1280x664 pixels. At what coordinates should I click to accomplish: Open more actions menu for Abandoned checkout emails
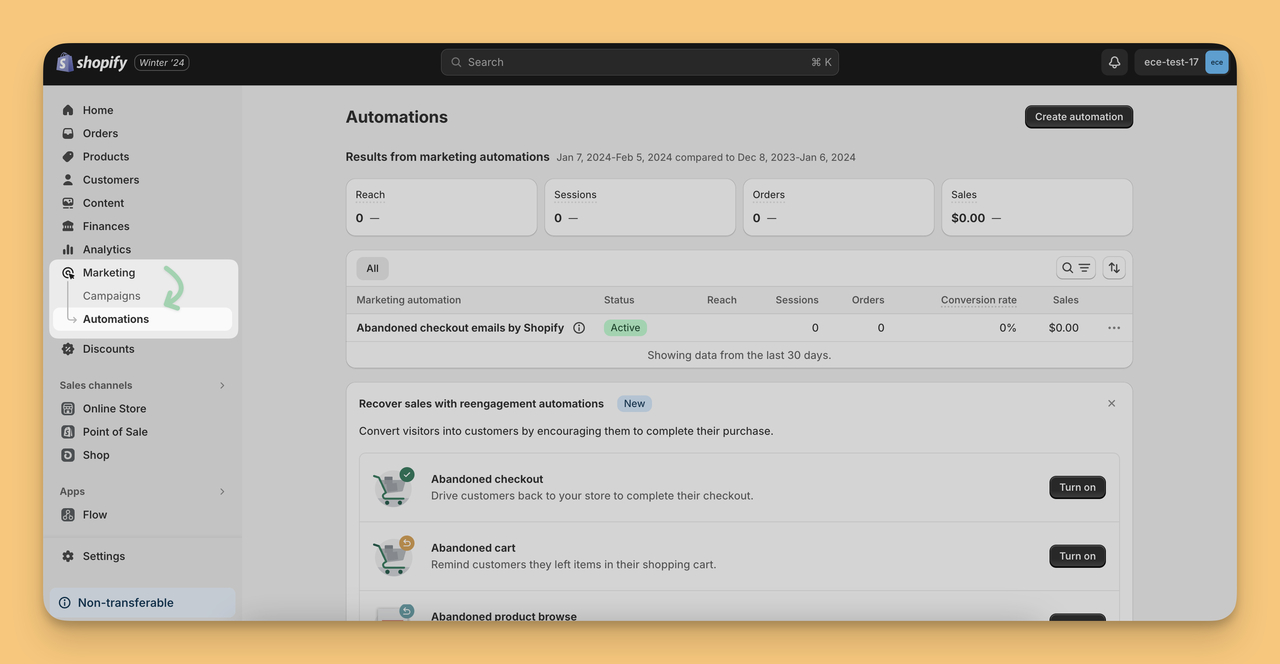point(1114,328)
